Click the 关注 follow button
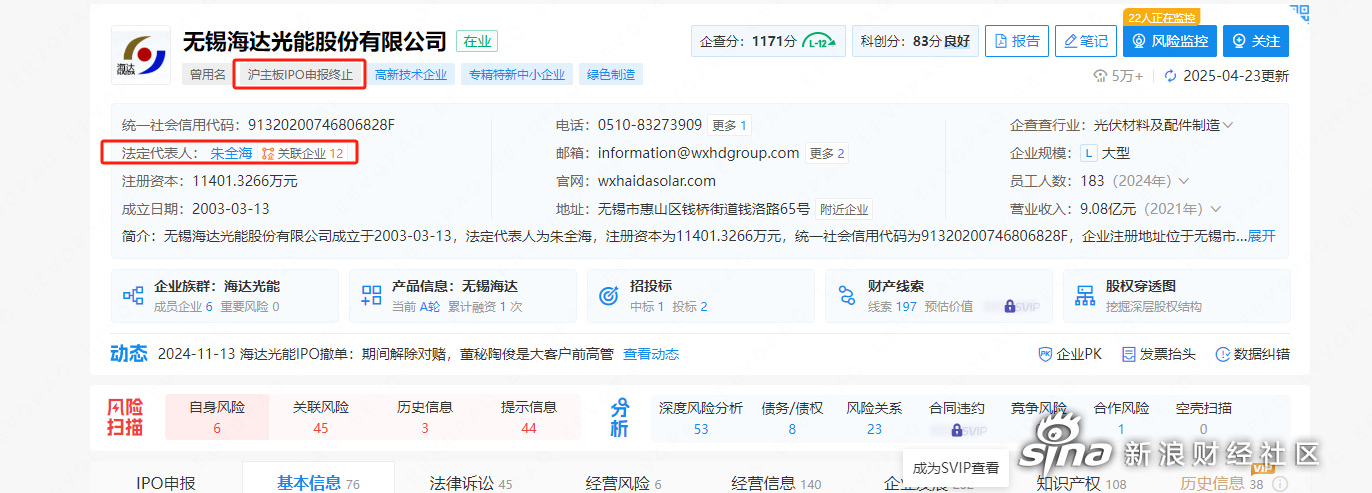The image size is (1372, 493). click(x=1256, y=41)
